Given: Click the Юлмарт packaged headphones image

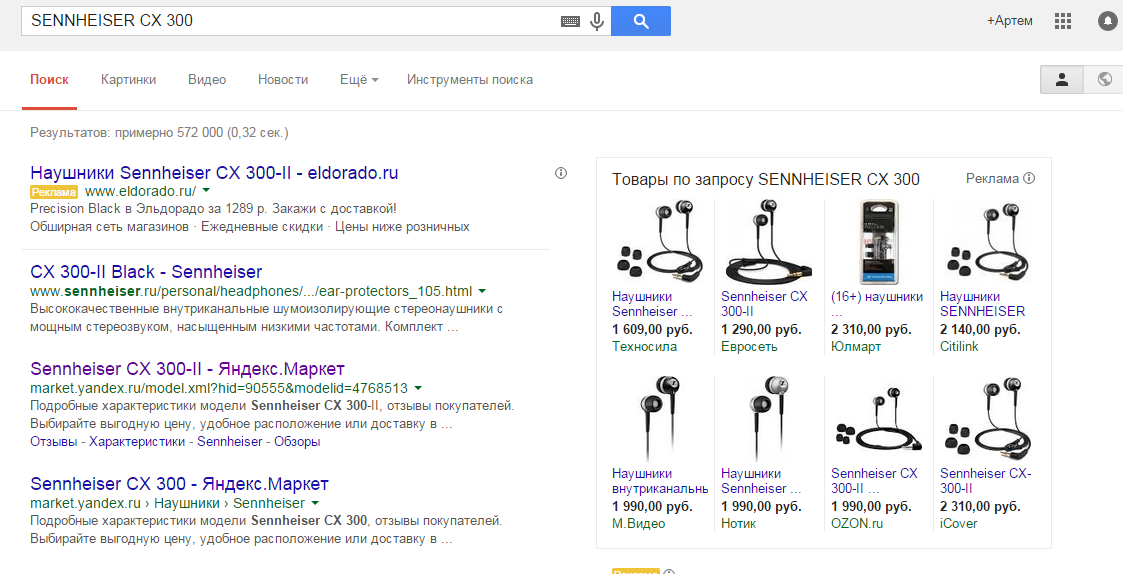Looking at the screenshot, I should click(x=879, y=241).
